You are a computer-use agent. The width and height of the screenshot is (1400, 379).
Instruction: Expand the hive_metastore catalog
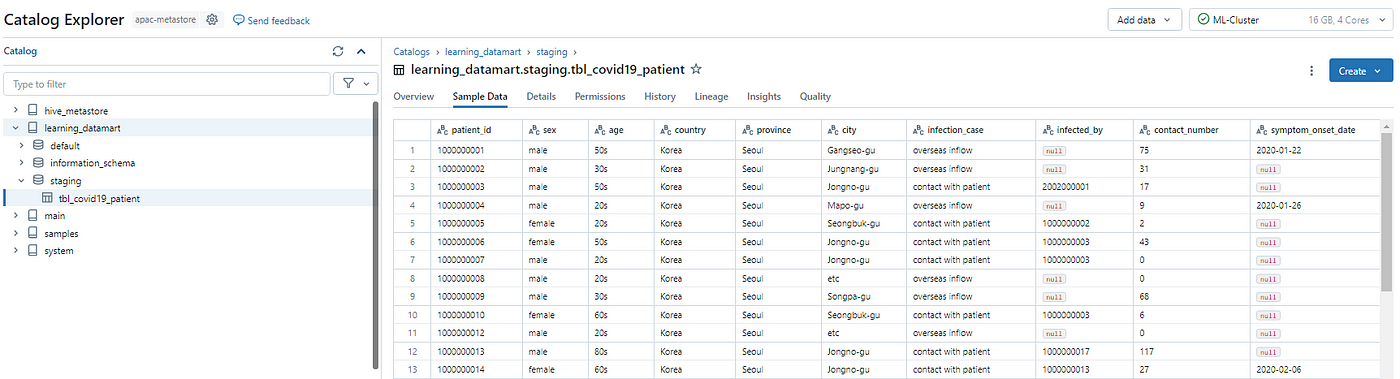coord(16,110)
